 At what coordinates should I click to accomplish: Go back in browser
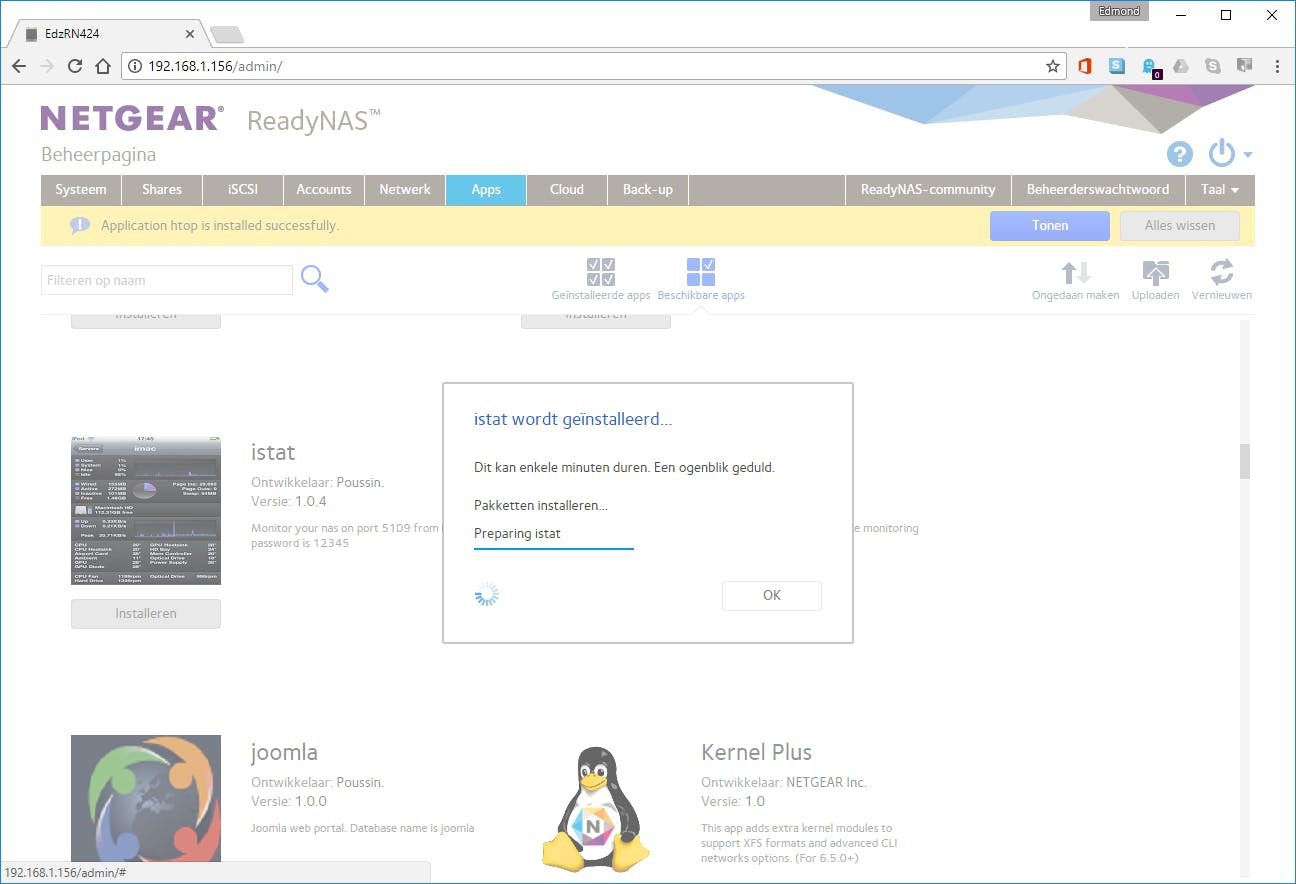19,66
